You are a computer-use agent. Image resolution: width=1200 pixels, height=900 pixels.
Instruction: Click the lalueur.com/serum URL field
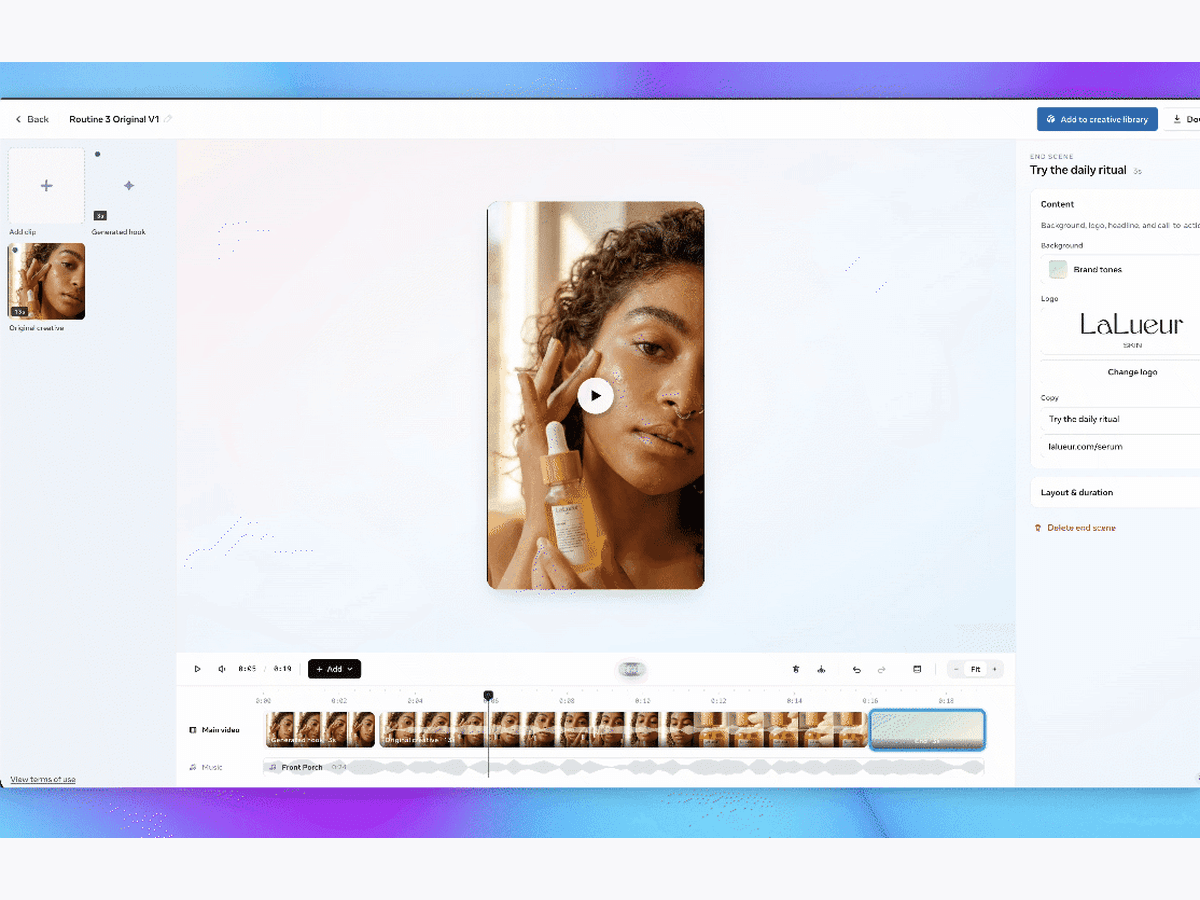pyautogui.click(x=1120, y=446)
